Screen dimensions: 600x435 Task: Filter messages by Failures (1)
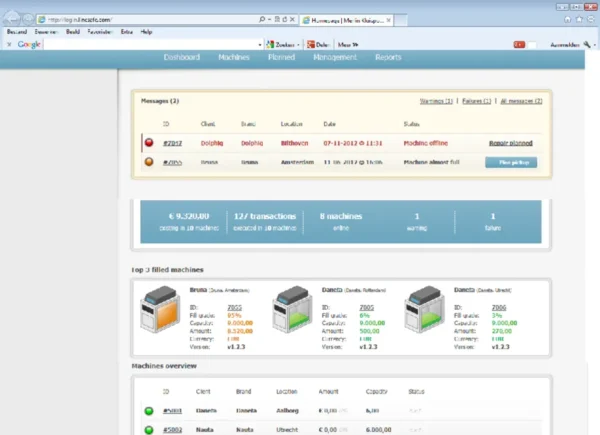click(476, 101)
